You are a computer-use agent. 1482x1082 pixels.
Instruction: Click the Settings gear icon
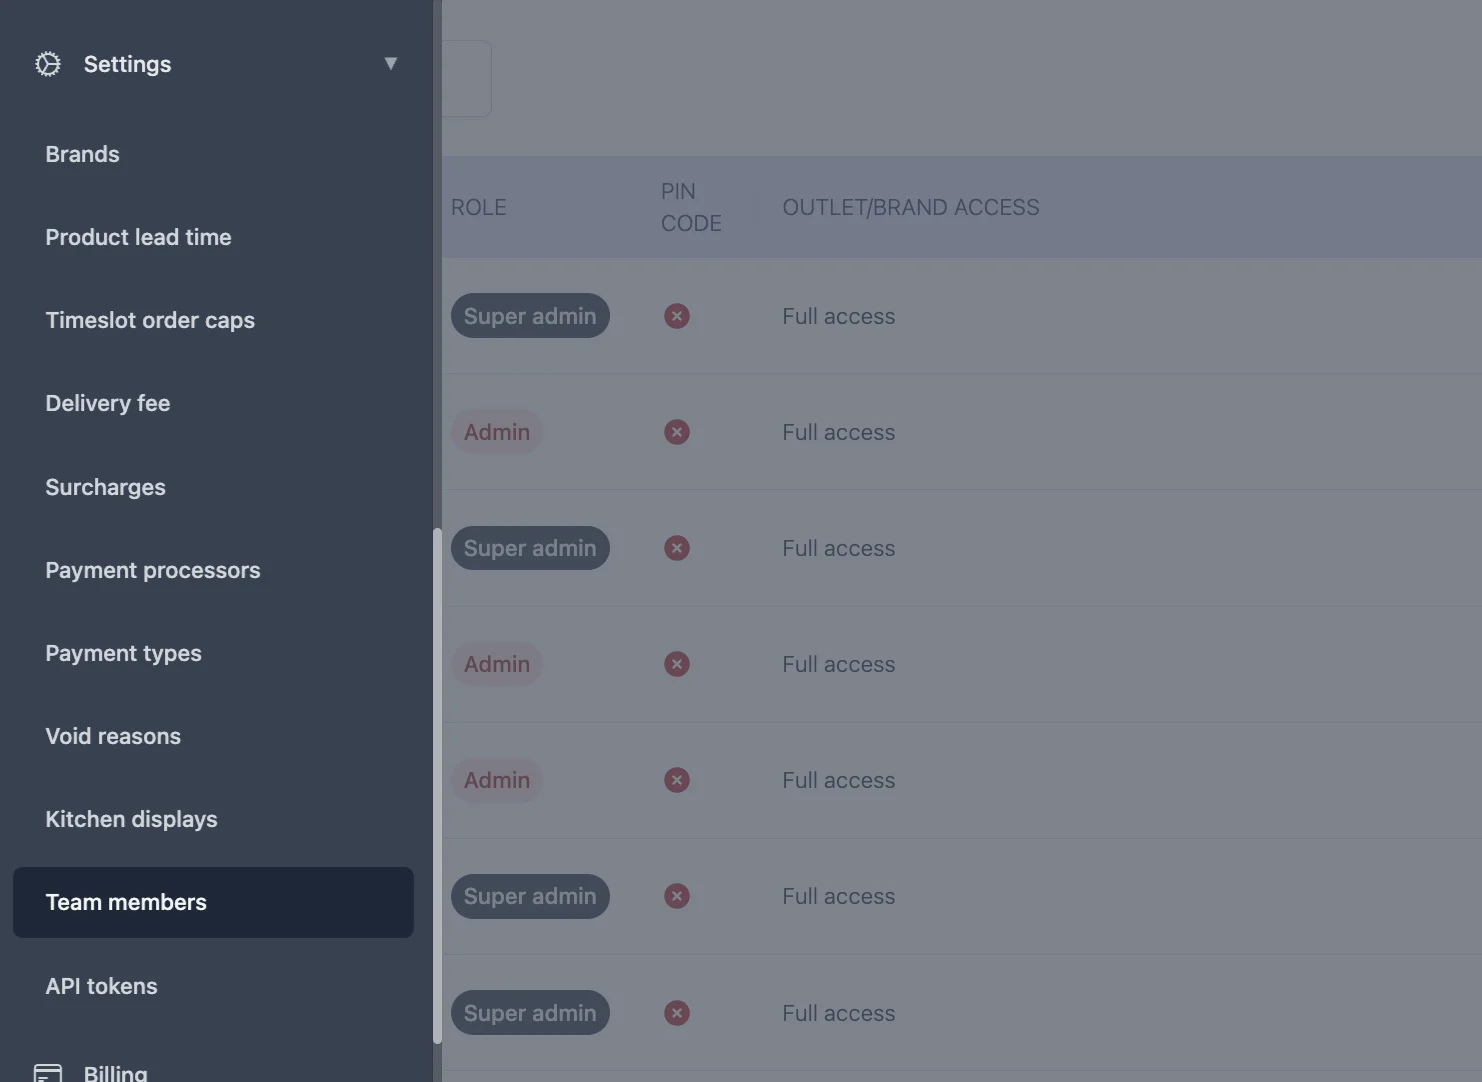coord(48,64)
